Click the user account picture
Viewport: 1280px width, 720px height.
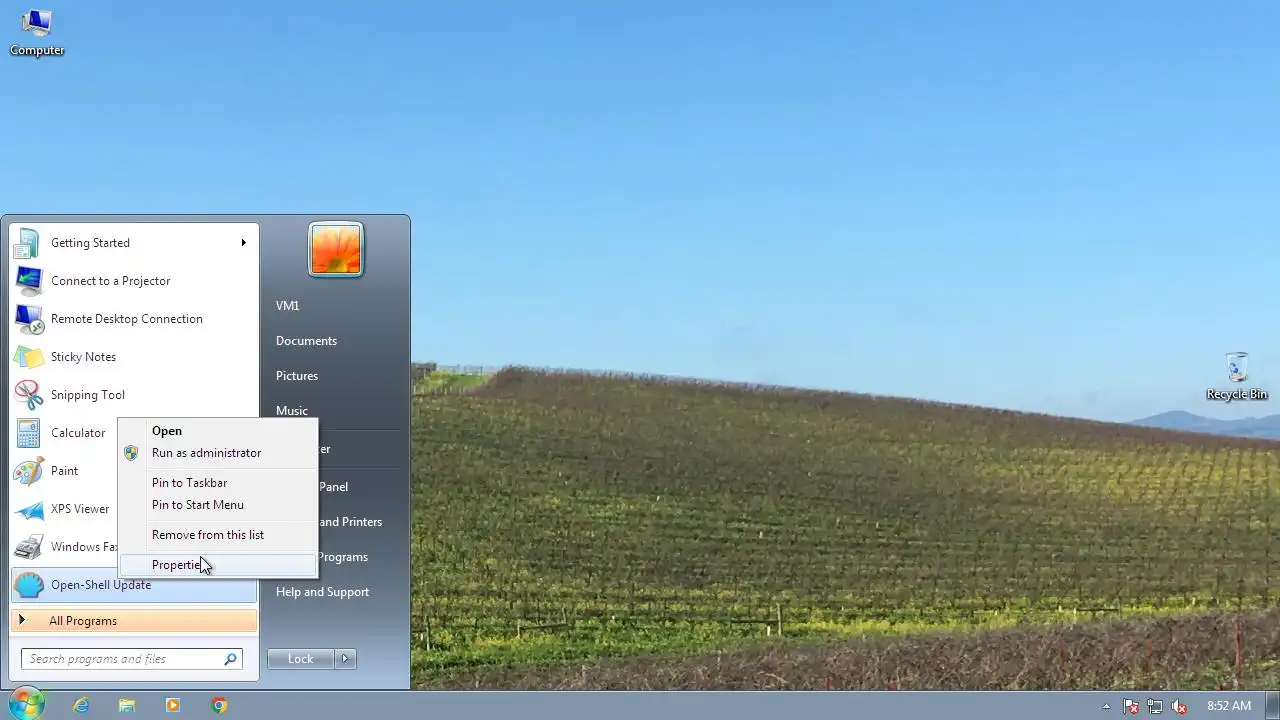(x=336, y=249)
